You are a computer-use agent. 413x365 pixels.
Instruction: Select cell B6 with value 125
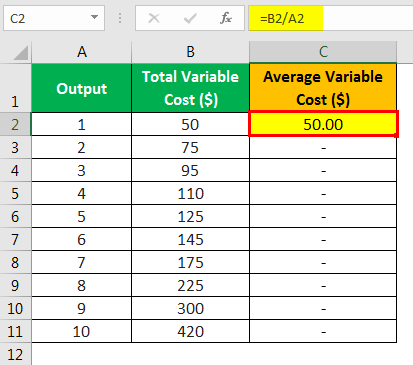(190, 216)
